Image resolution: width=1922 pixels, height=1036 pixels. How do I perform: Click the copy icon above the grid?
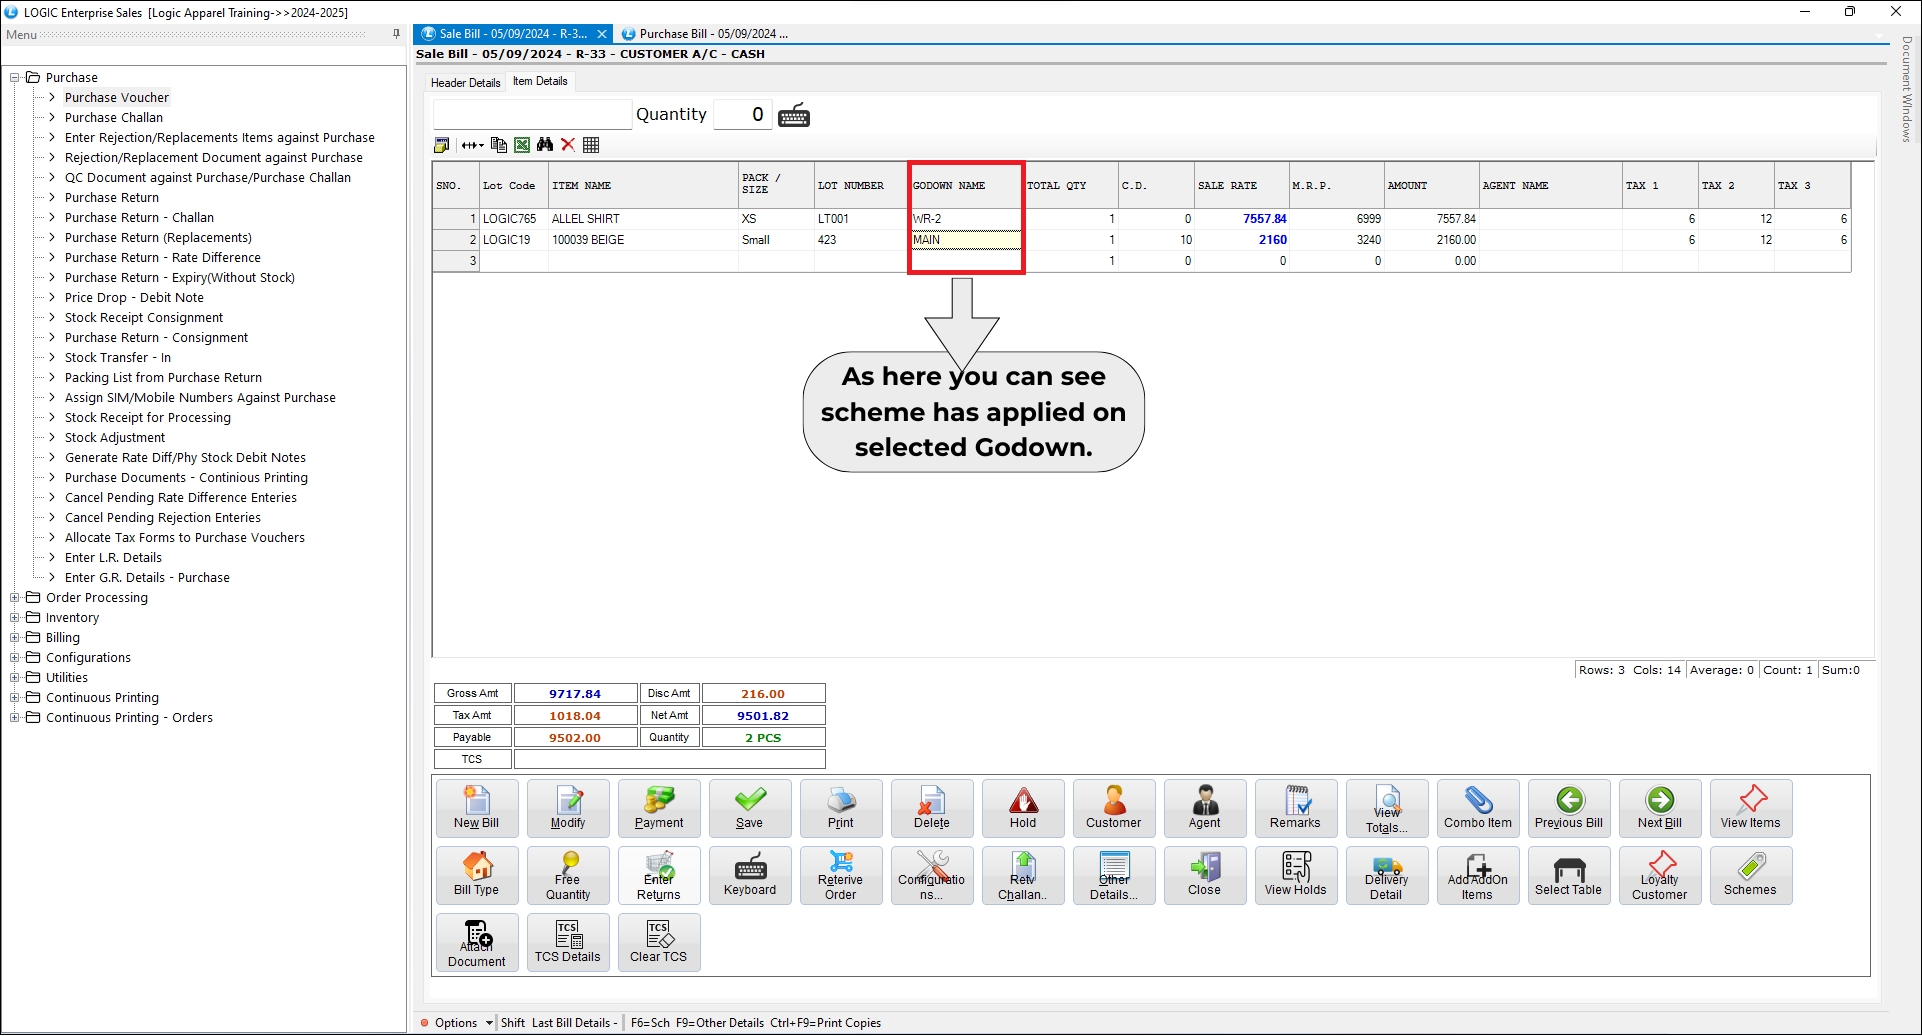click(x=498, y=145)
